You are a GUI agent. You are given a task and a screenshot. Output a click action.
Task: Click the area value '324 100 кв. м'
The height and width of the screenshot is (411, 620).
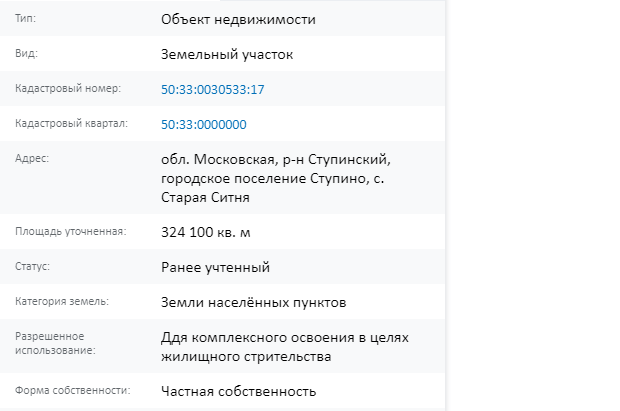tap(206, 232)
